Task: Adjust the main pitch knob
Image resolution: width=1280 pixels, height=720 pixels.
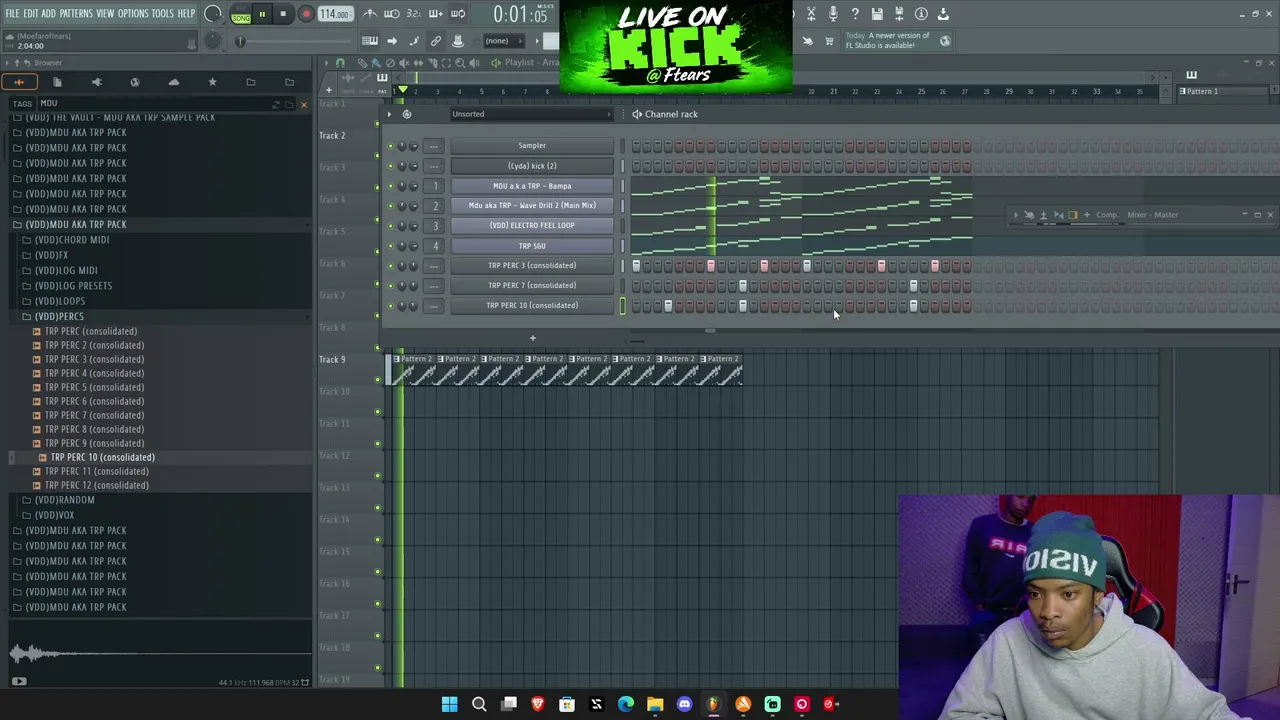Action: [213, 41]
